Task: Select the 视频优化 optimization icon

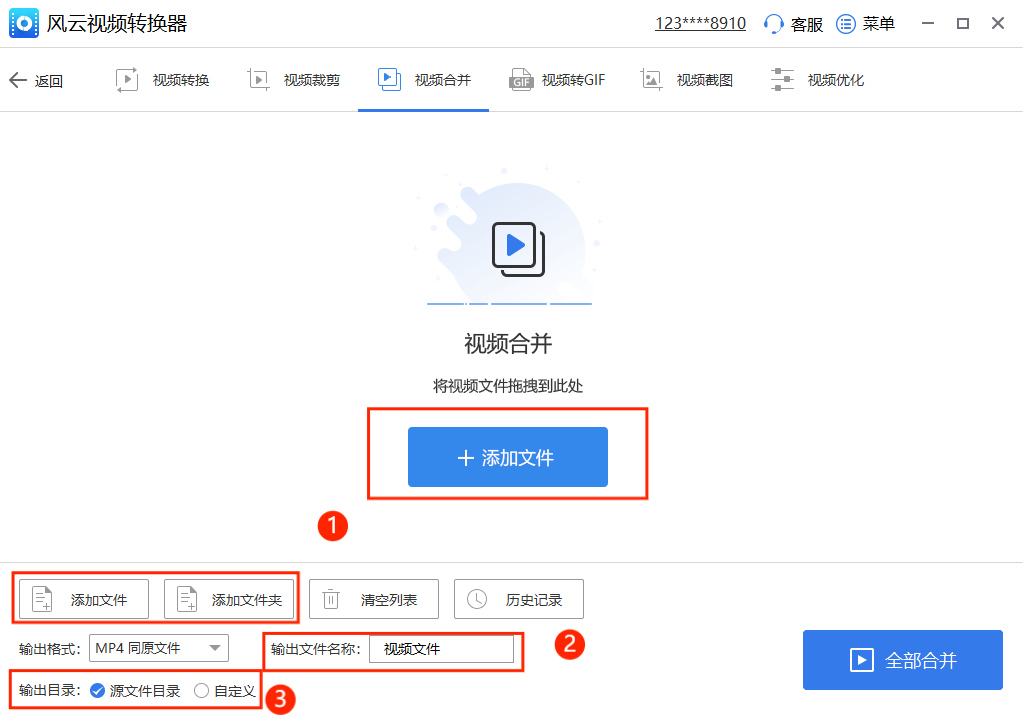Action: coord(782,79)
